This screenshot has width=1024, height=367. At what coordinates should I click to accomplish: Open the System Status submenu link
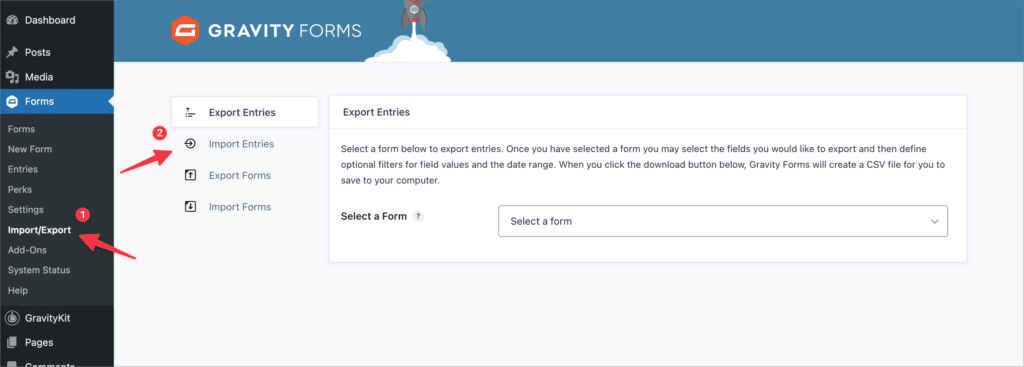tap(39, 270)
